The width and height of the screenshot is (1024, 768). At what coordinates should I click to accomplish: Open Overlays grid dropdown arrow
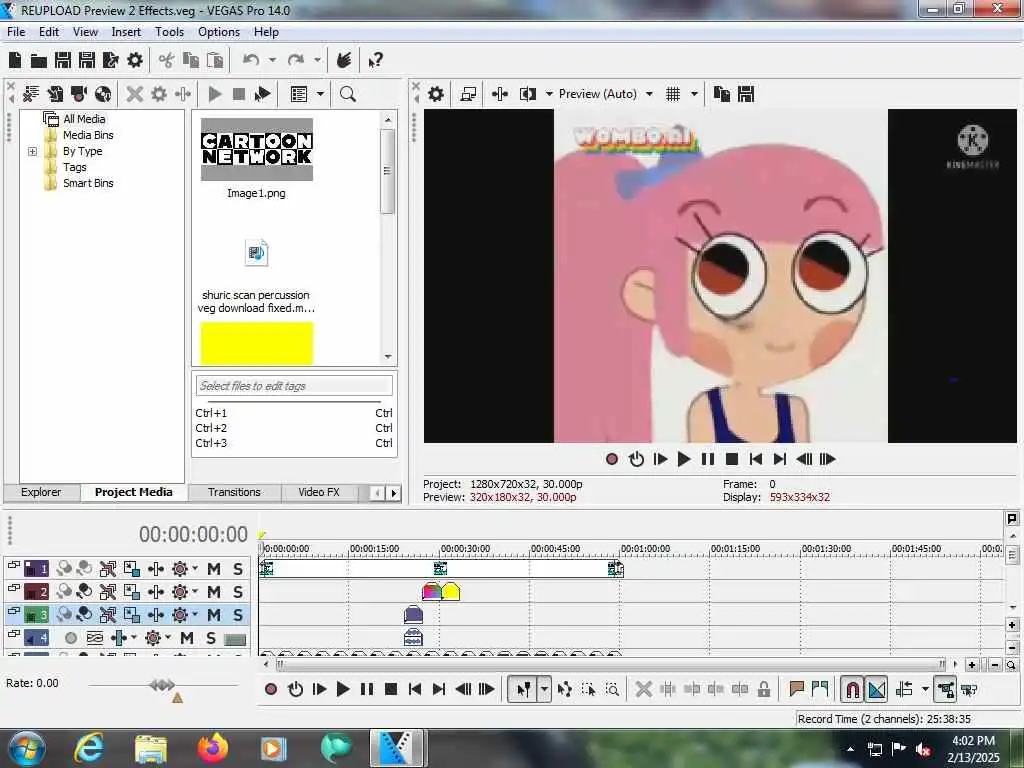(694, 94)
